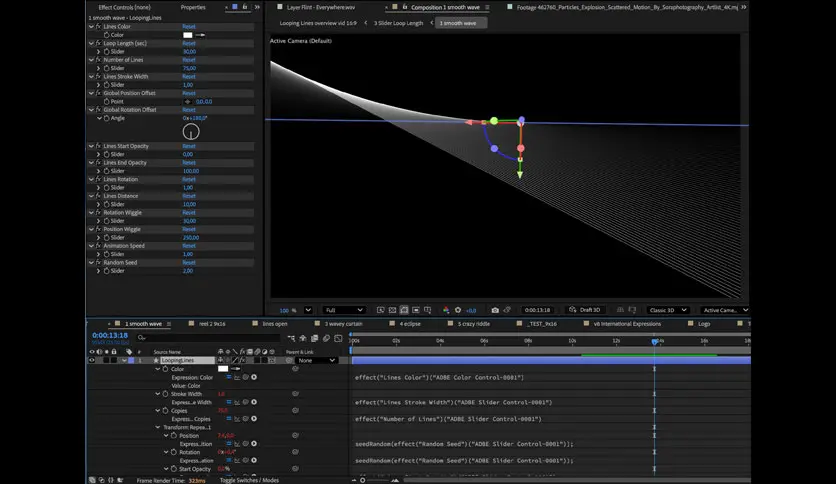Viewport: 836px width, 484px height.
Task: Enable Motion Blur icon in timeline header
Action: (x=326, y=338)
